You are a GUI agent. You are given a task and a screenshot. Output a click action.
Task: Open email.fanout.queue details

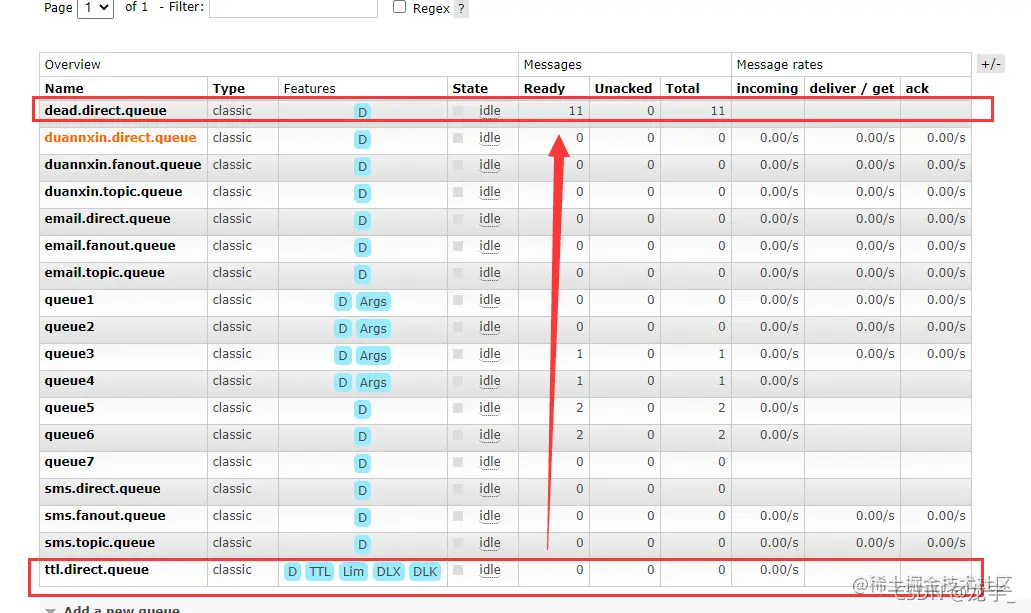point(110,245)
